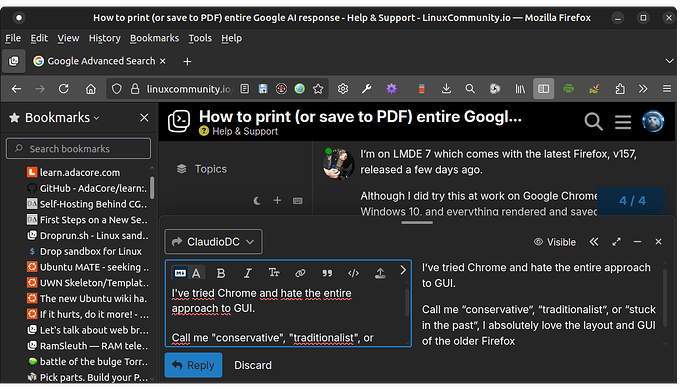
Task: Insert hyperlink in composer
Action: coord(300,274)
